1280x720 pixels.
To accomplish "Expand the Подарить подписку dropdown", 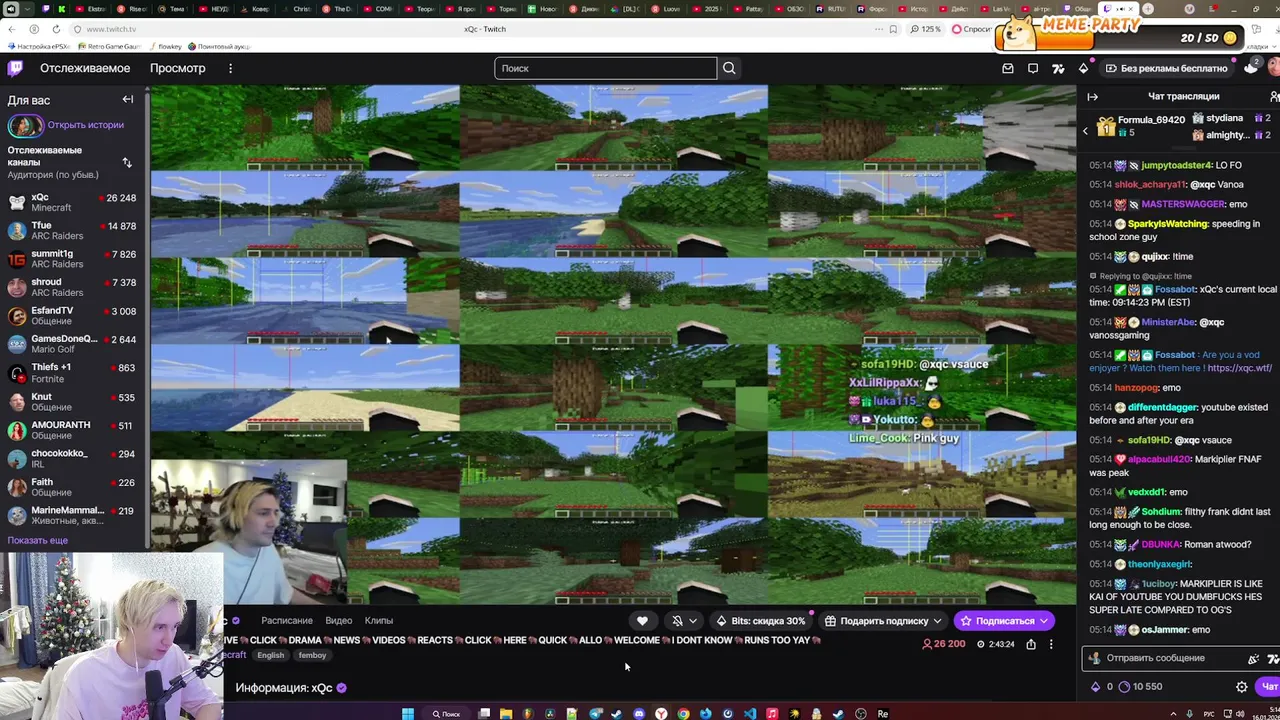I will [937, 621].
